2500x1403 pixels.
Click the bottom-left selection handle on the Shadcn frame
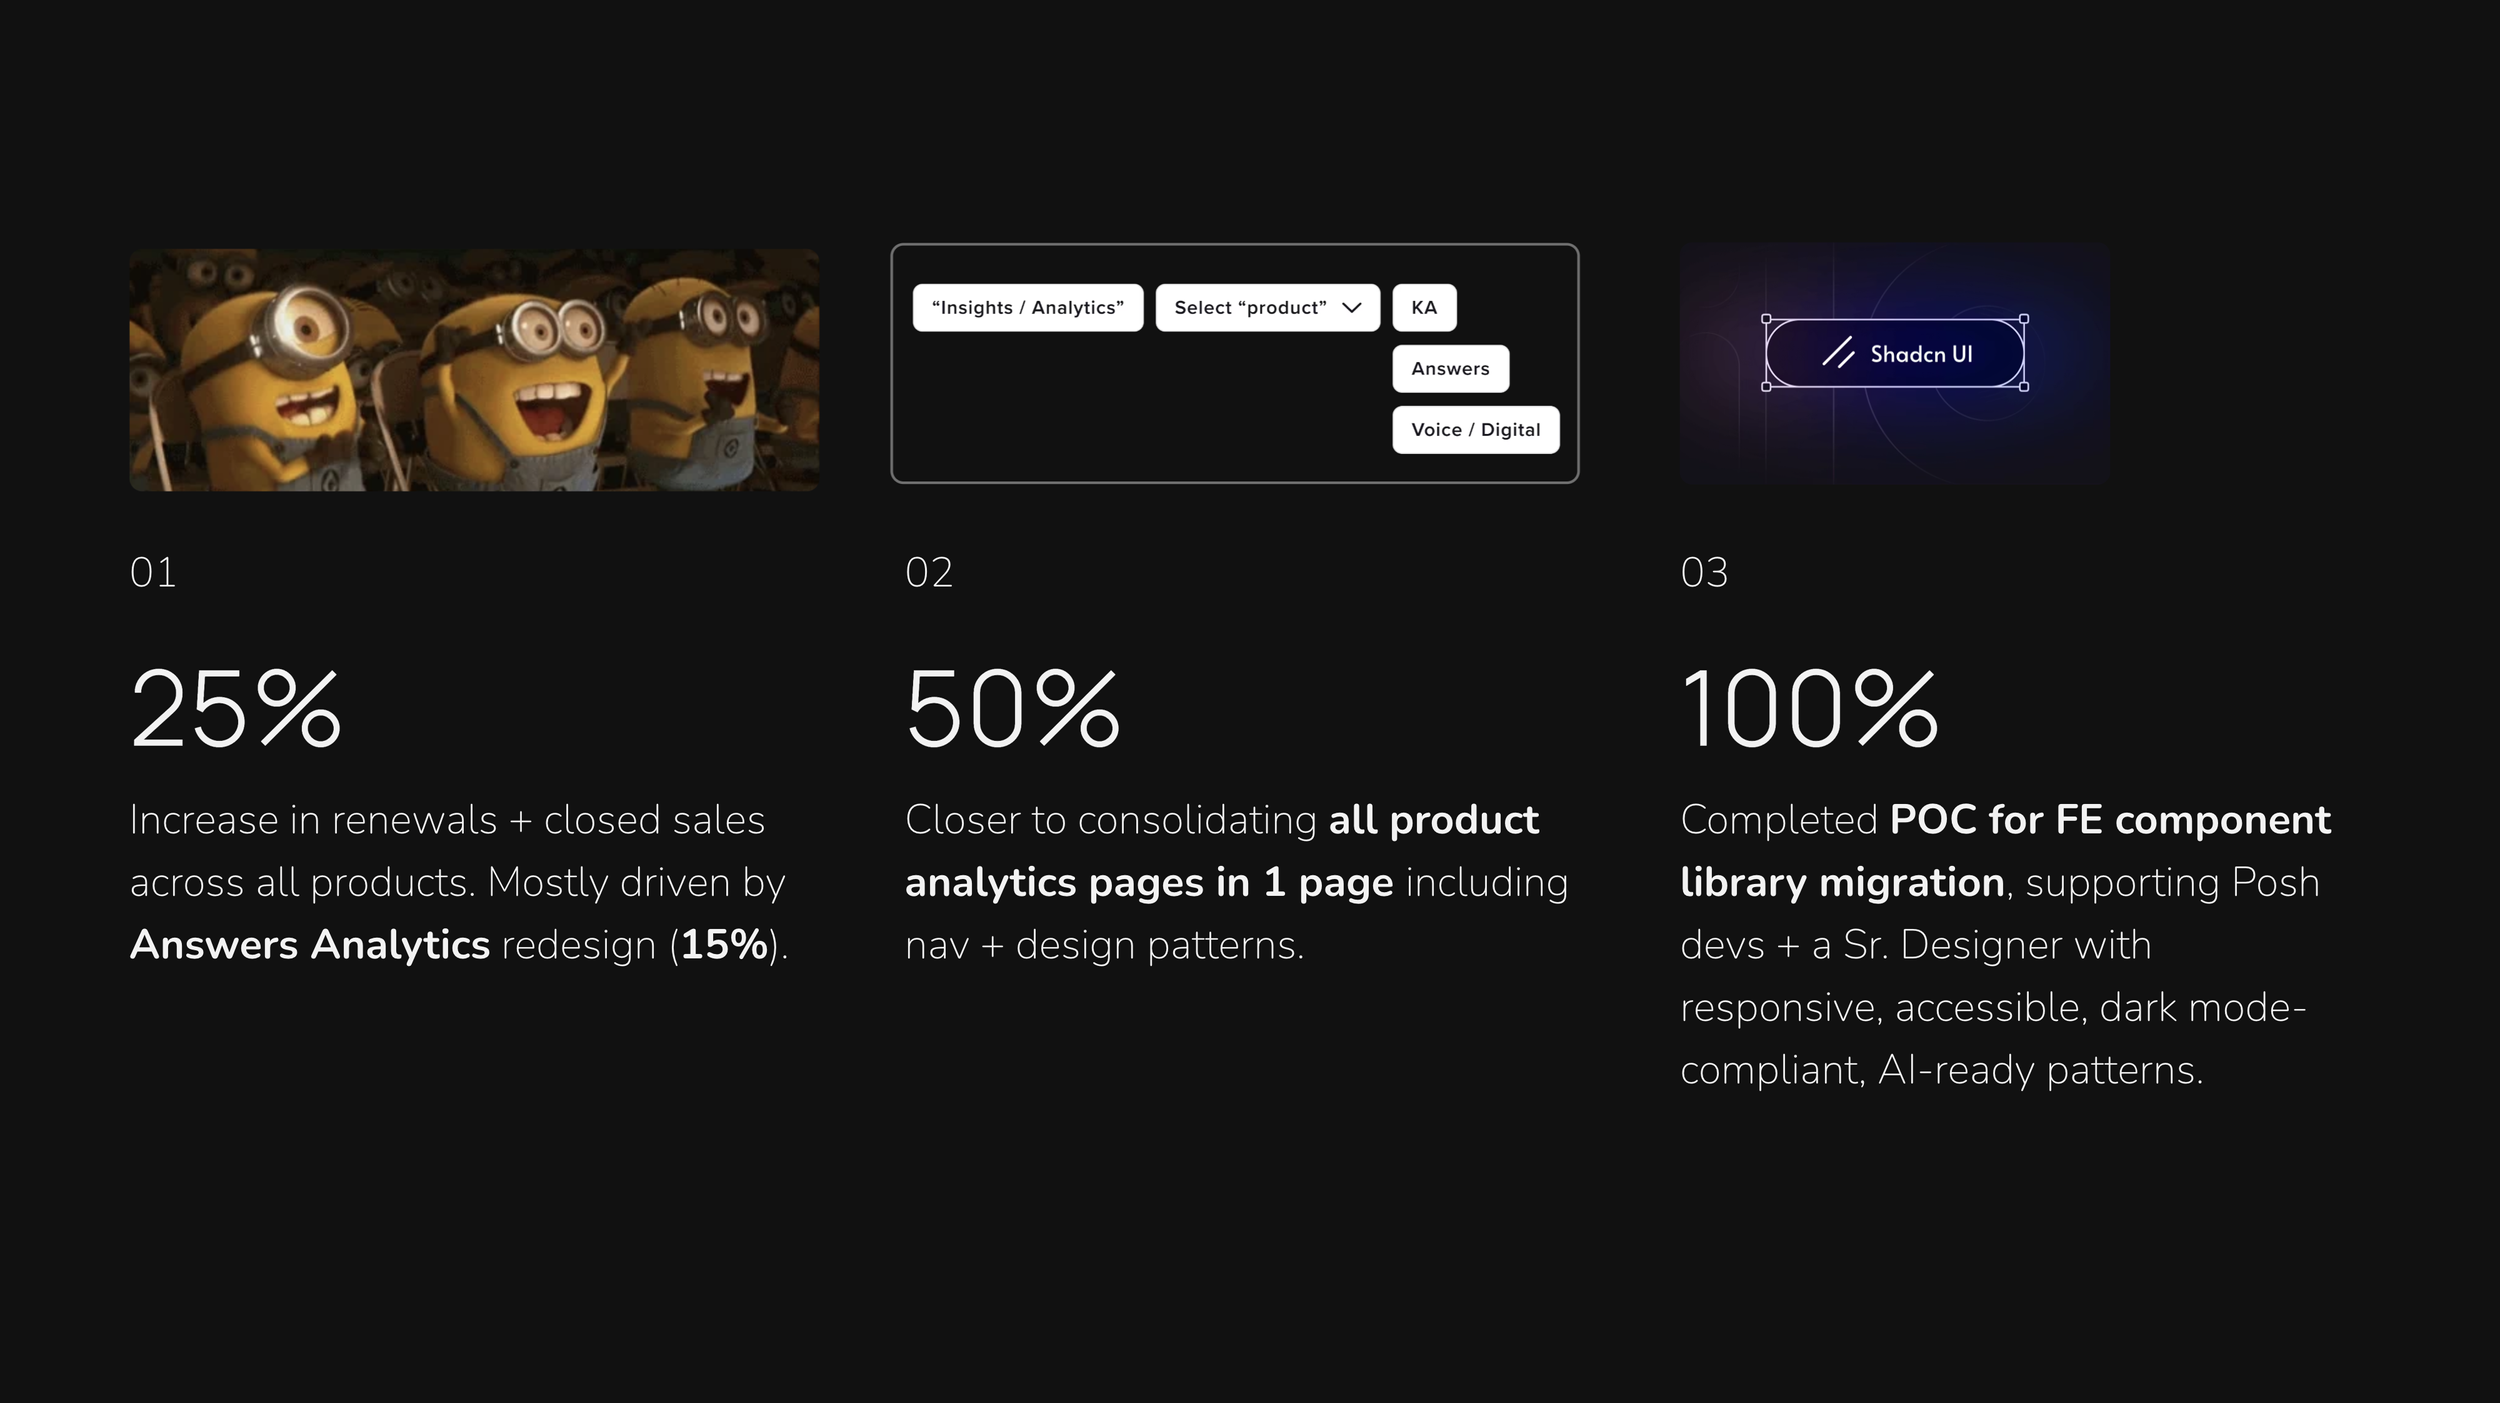pos(1766,387)
